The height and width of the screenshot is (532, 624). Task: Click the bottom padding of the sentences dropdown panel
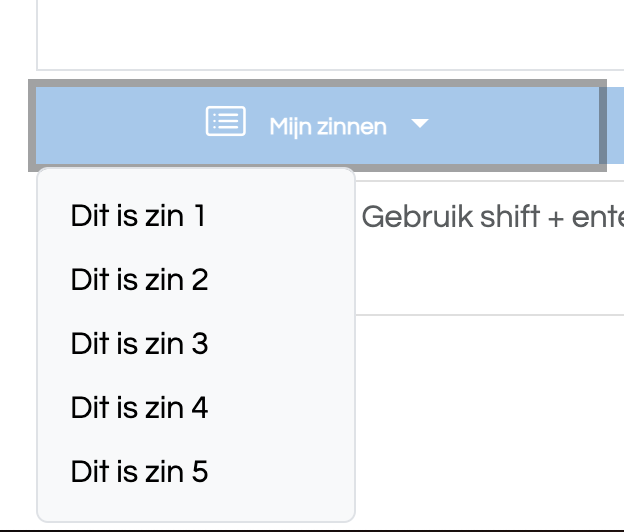(196, 513)
